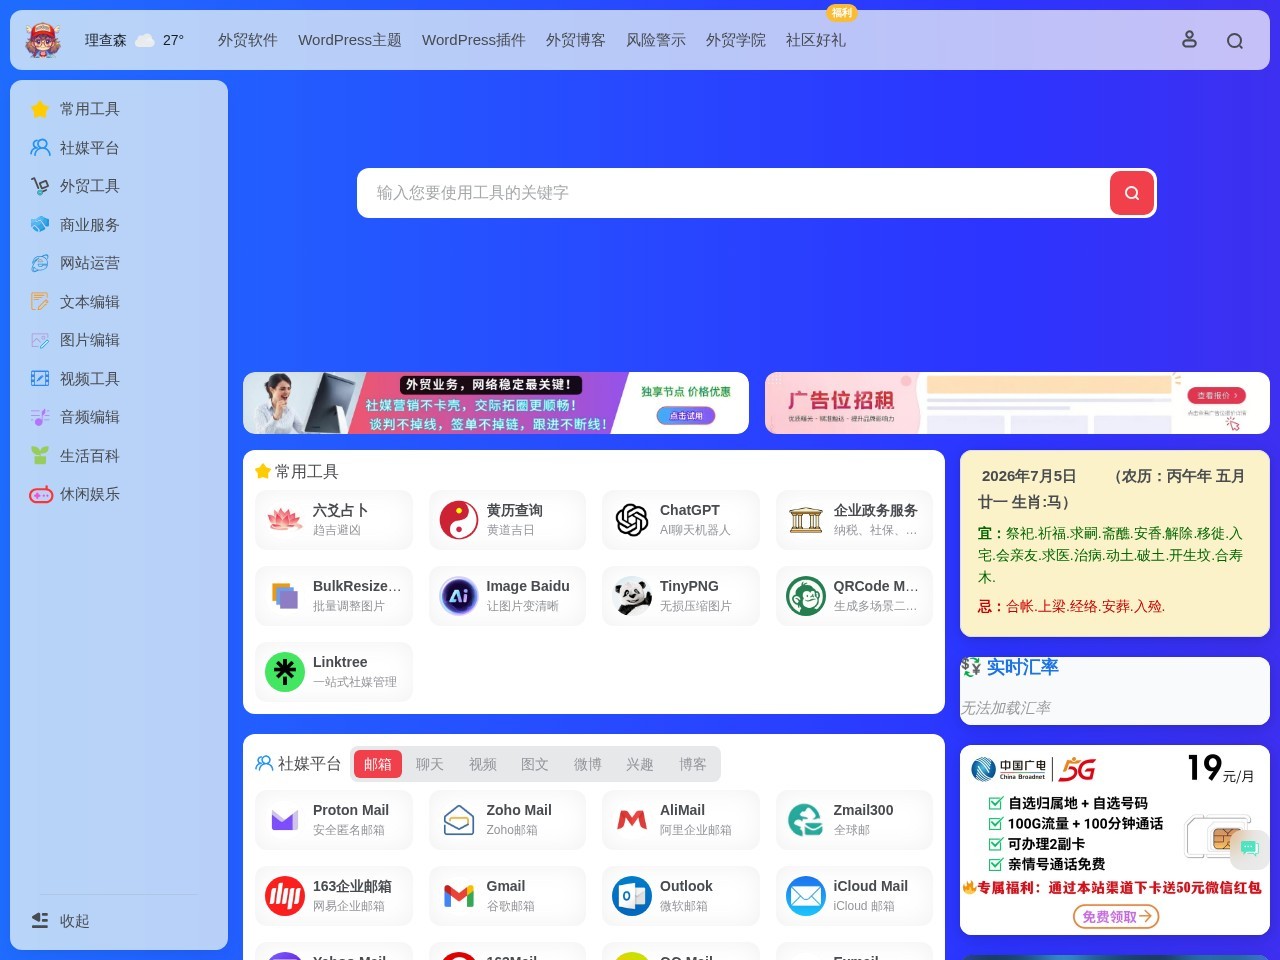
Task: Open 外贸软件 in top navigation
Action: point(248,40)
